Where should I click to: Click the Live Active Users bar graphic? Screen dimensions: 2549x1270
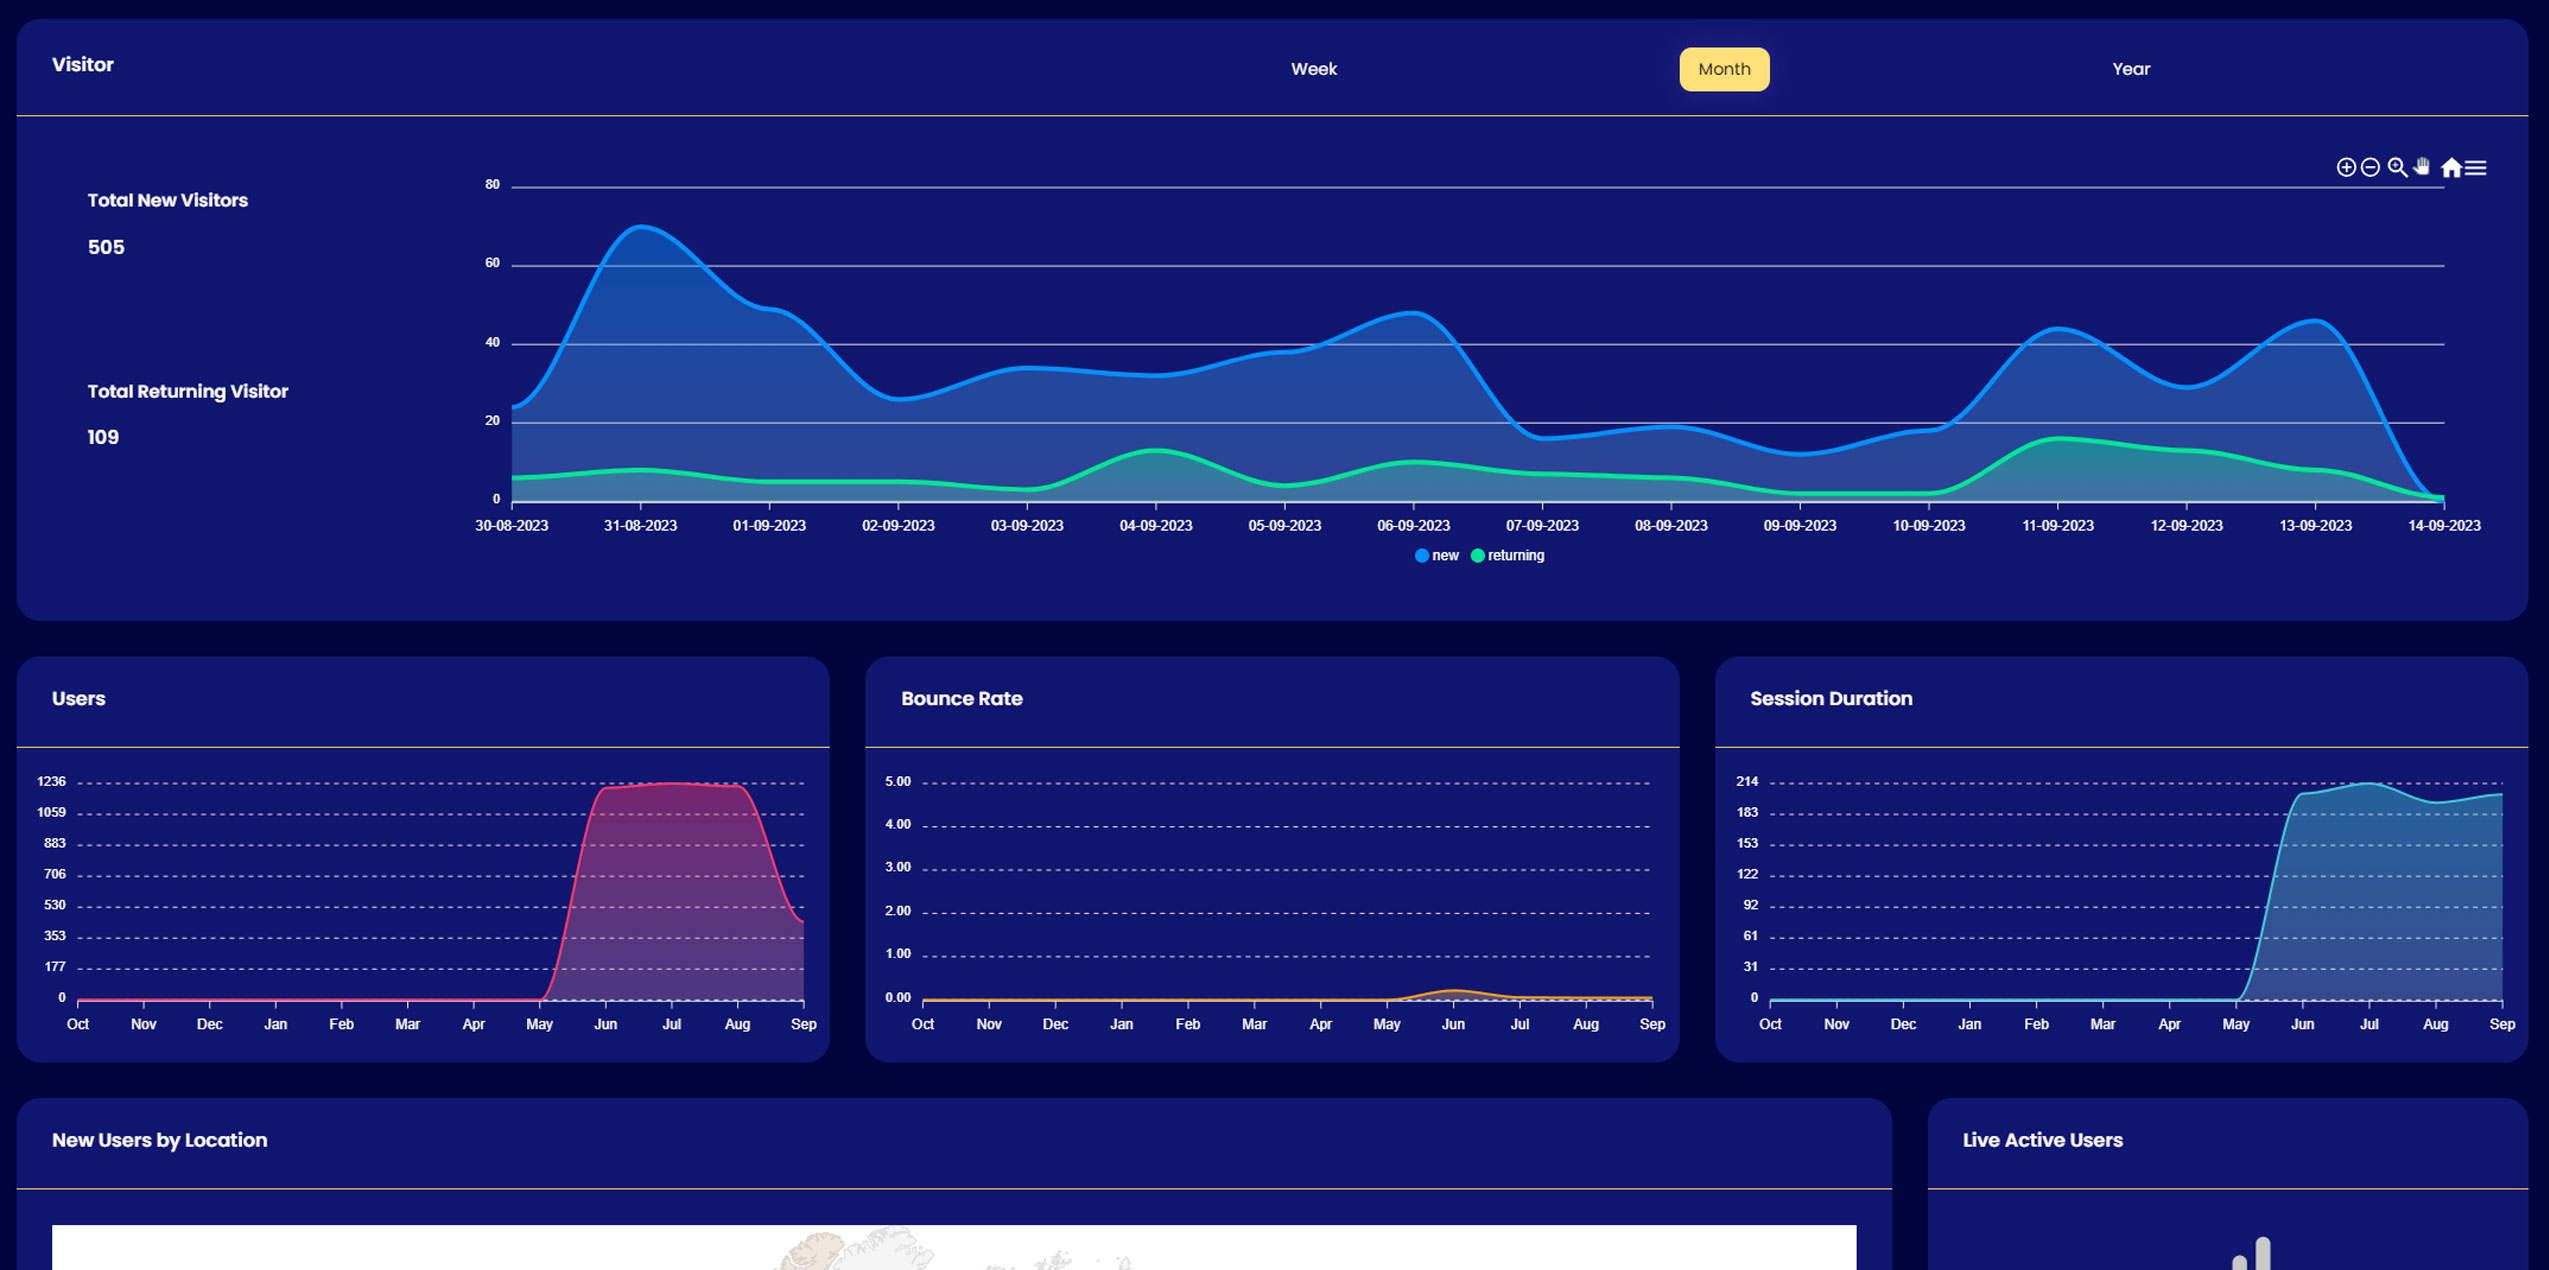click(x=2252, y=1253)
